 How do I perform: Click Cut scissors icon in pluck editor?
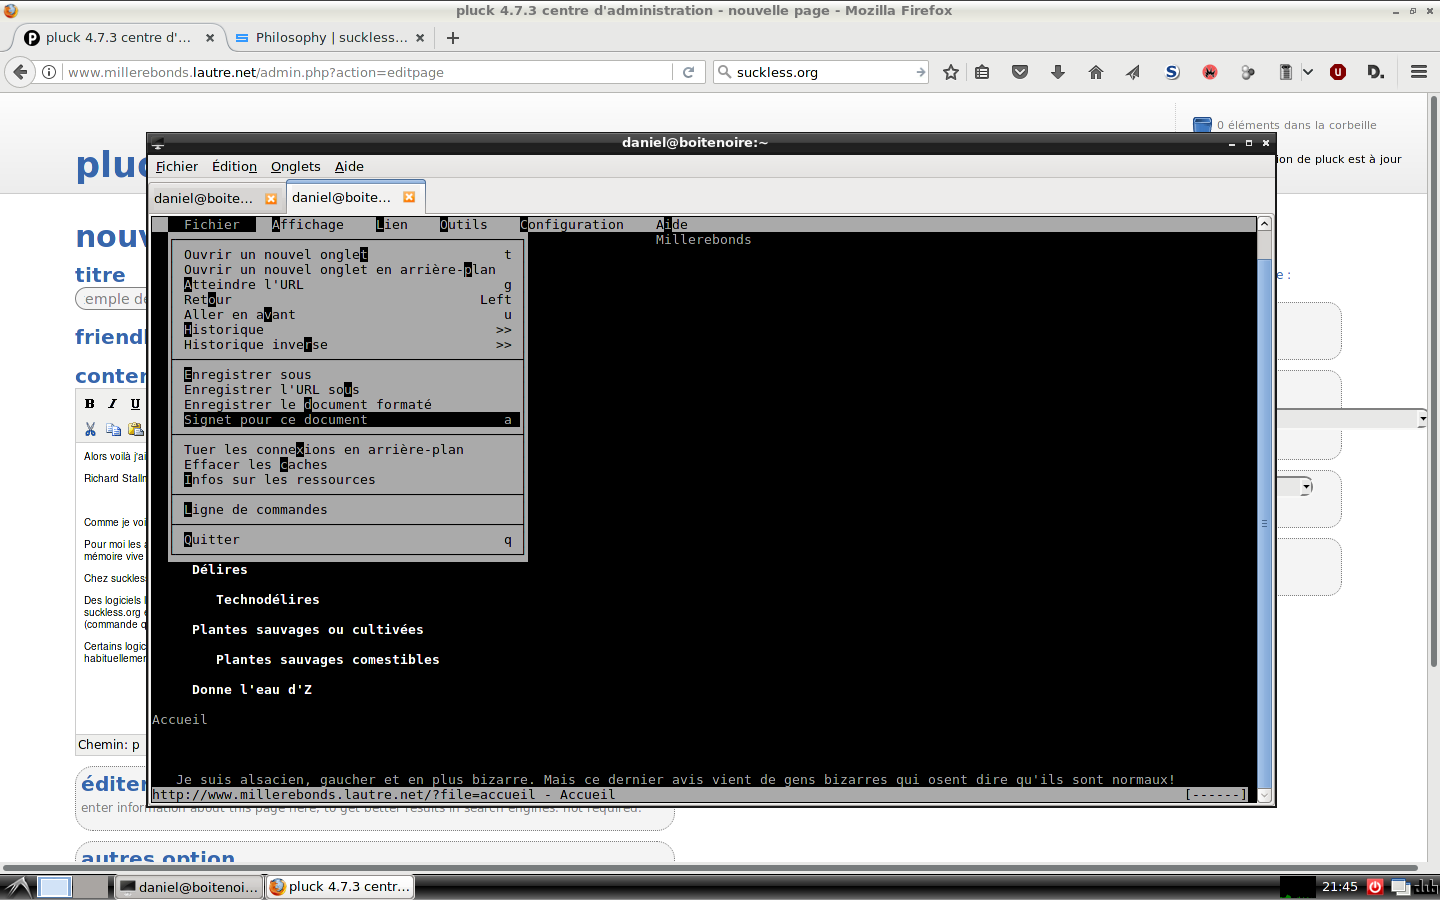click(90, 429)
